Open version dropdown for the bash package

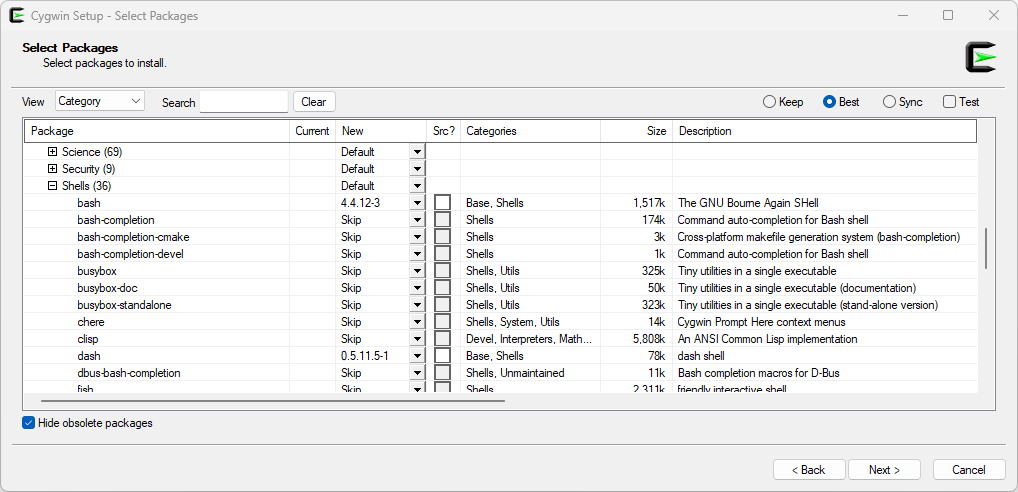(x=417, y=203)
